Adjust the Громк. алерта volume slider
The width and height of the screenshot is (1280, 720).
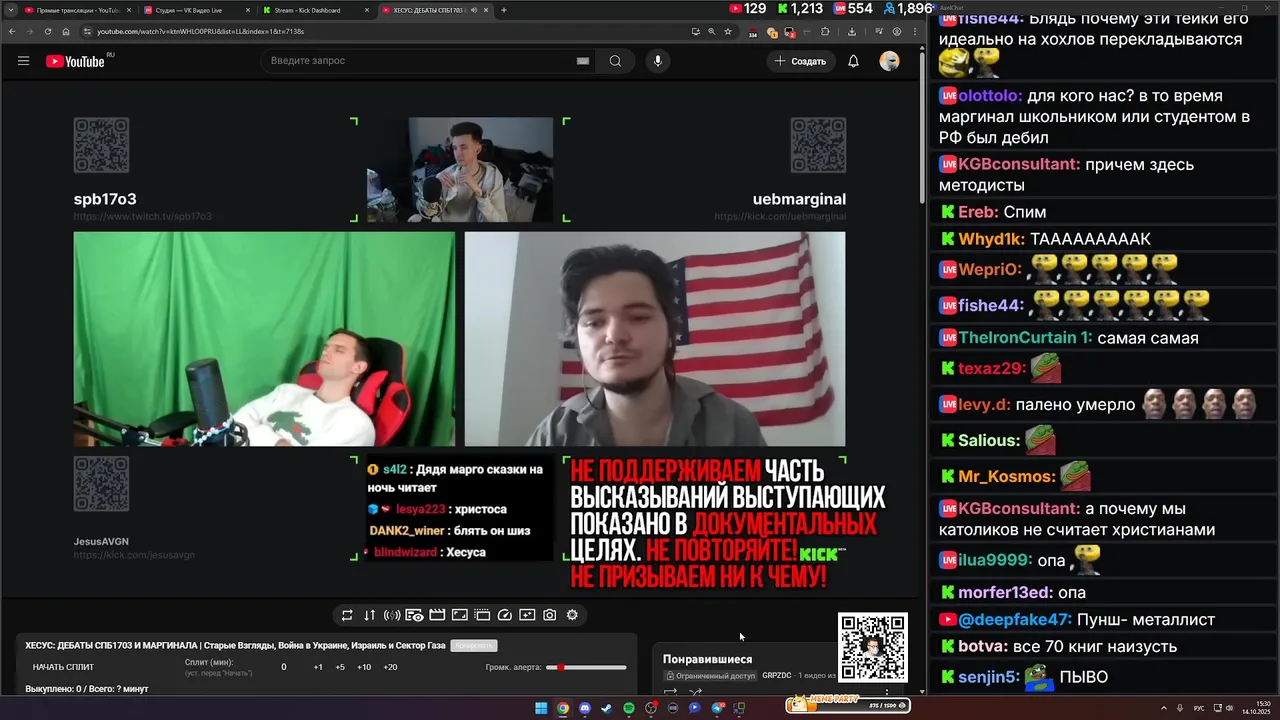coord(586,667)
